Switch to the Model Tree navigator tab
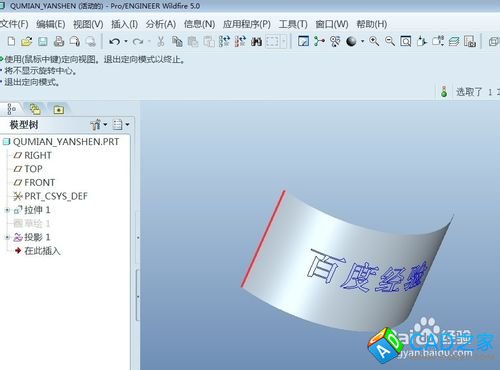Image resolution: width=500 pixels, height=370 pixels. pyautogui.click(x=11, y=109)
